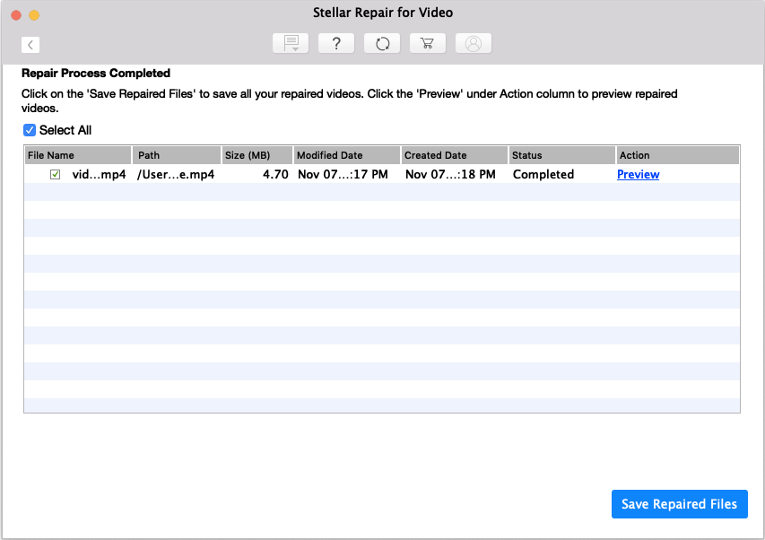
Task: Close the window with red button
Action: [x=16, y=15]
